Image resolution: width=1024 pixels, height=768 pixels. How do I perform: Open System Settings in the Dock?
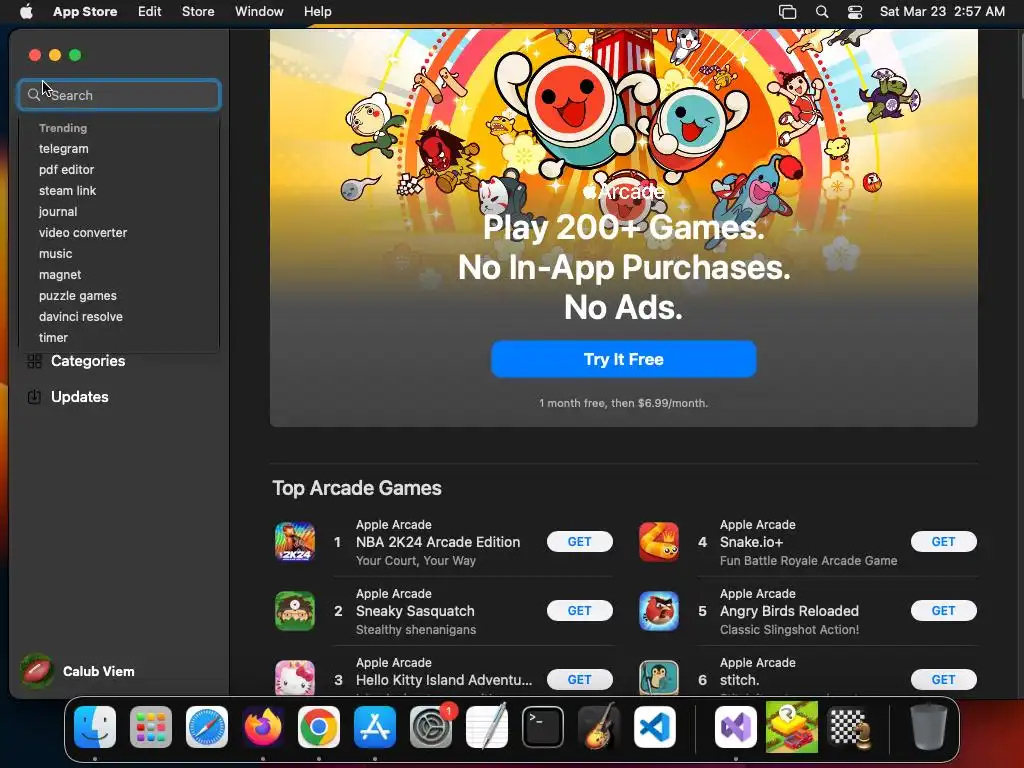(431, 727)
